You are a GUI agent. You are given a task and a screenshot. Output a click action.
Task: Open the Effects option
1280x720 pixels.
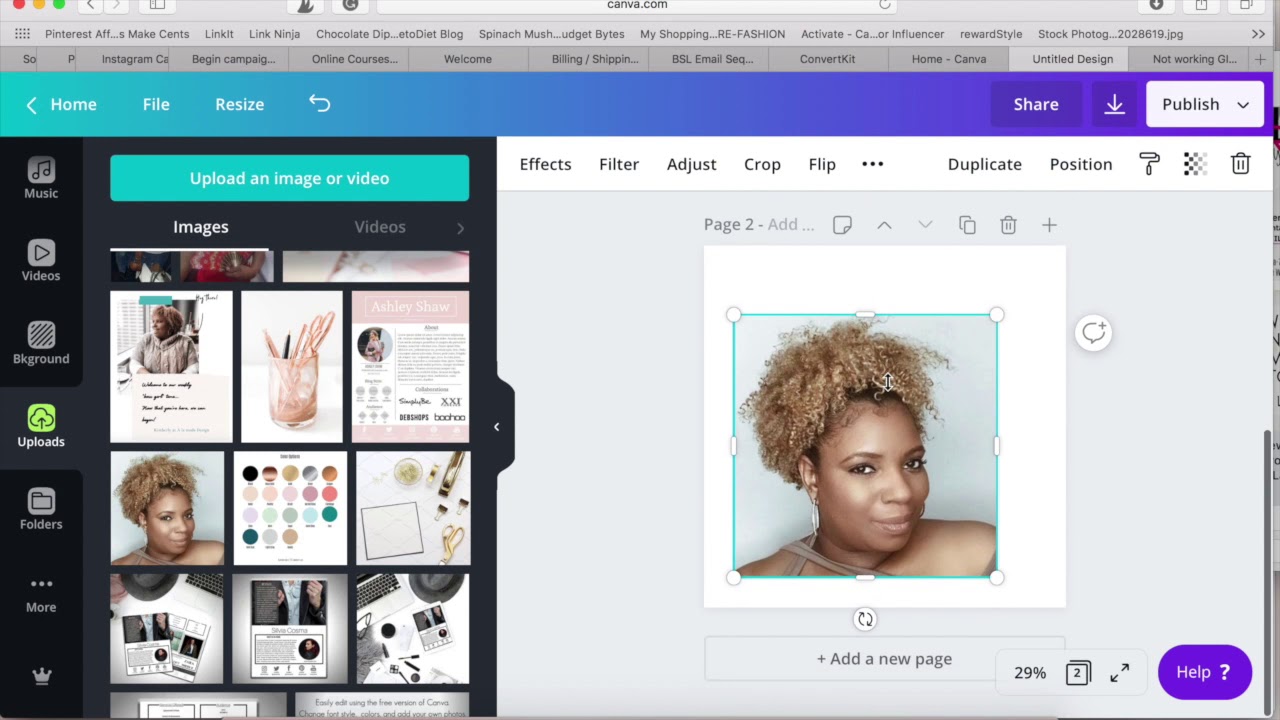[545, 164]
